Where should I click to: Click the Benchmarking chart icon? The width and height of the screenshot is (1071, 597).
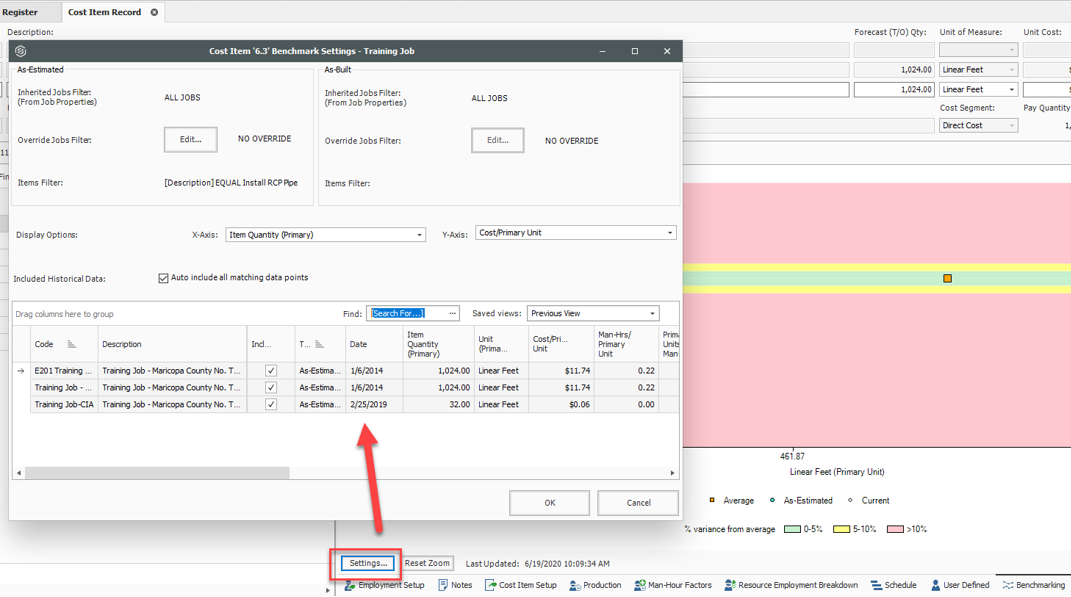click(1008, 585)
